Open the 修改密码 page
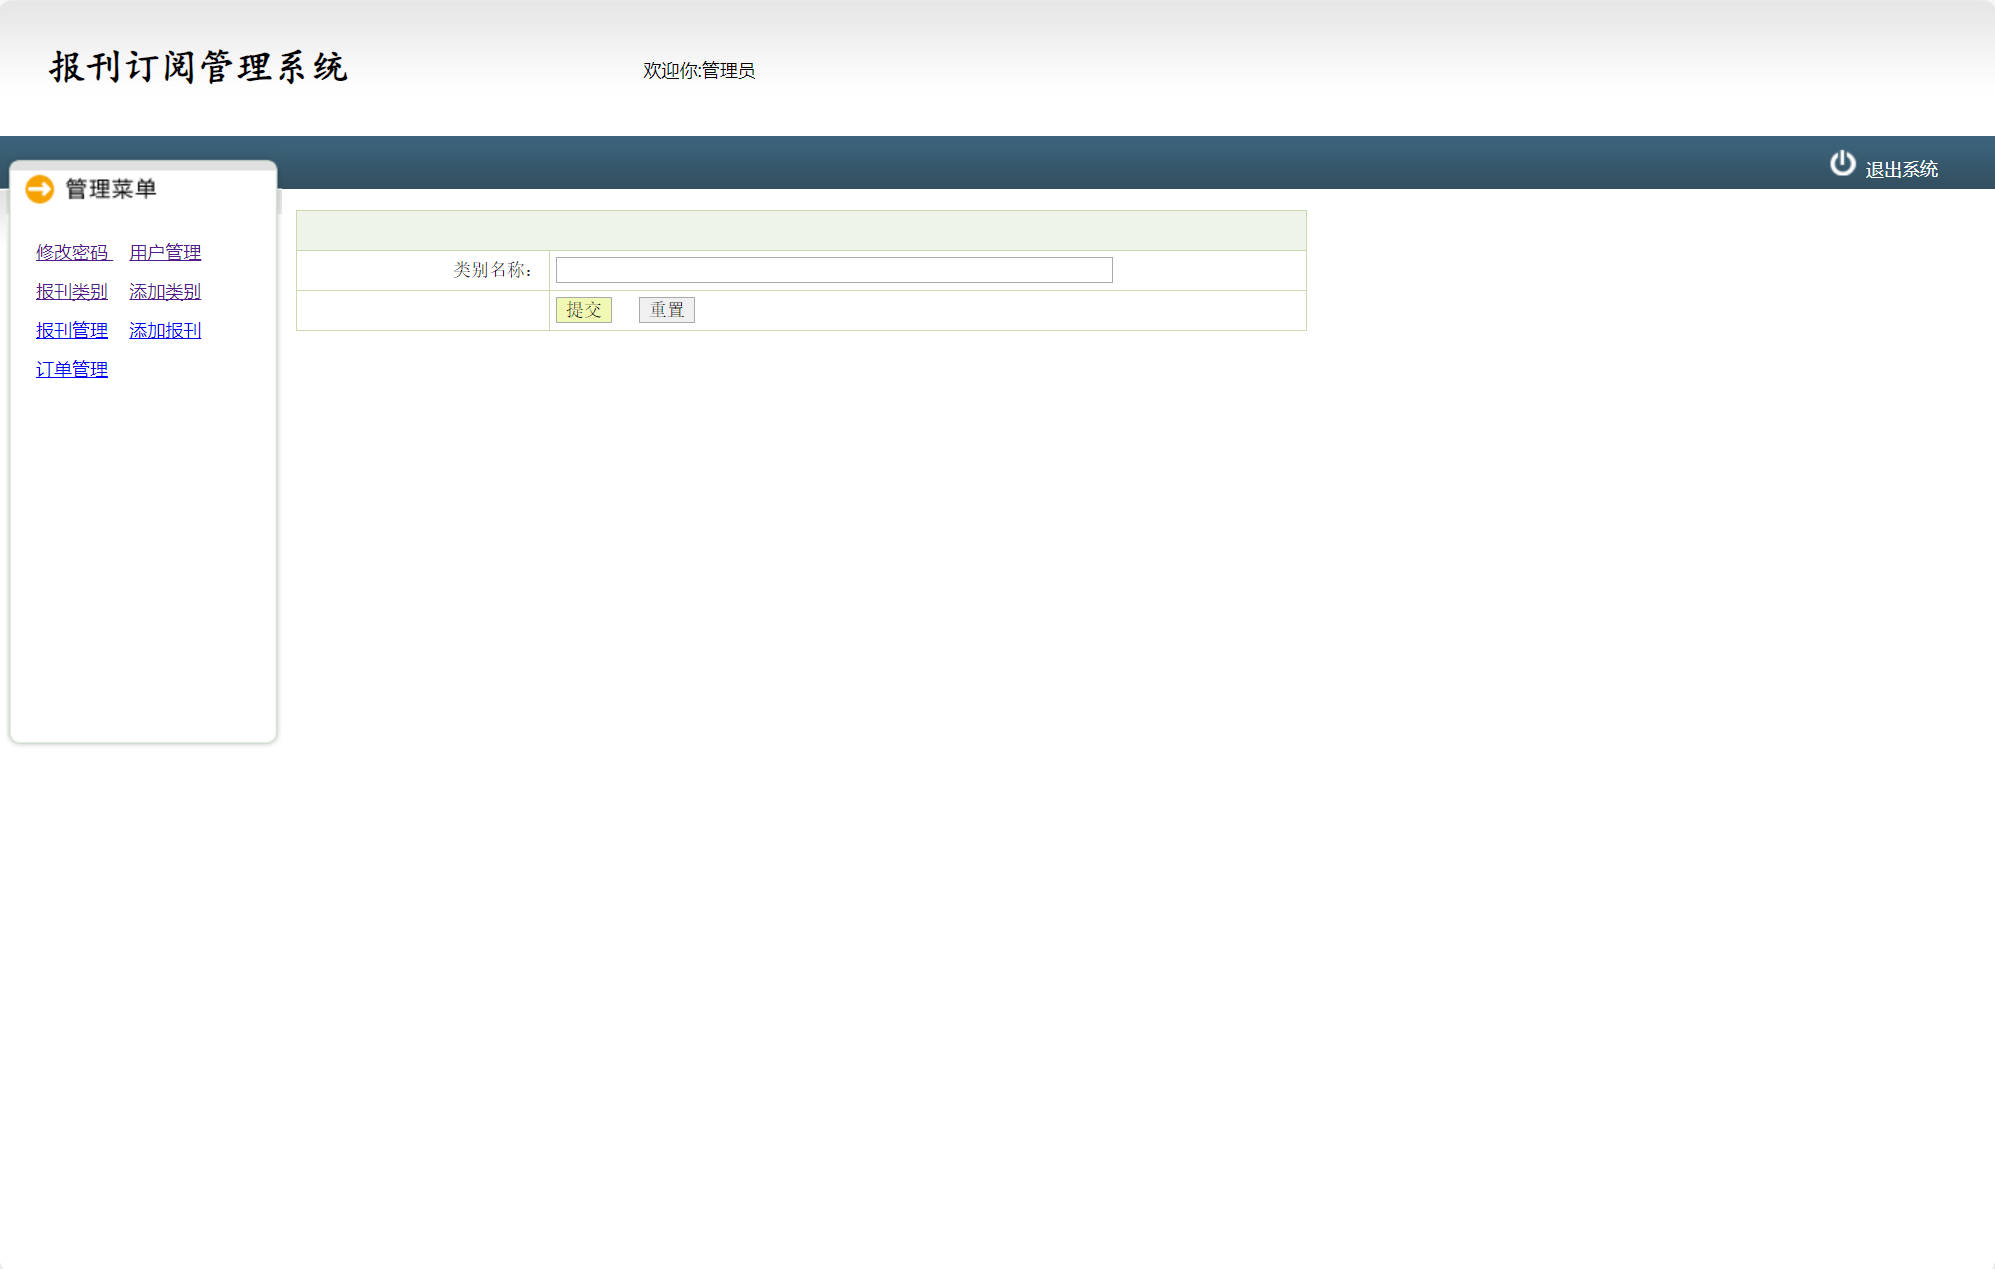The image size is (1995, 1269). point(72,253)
